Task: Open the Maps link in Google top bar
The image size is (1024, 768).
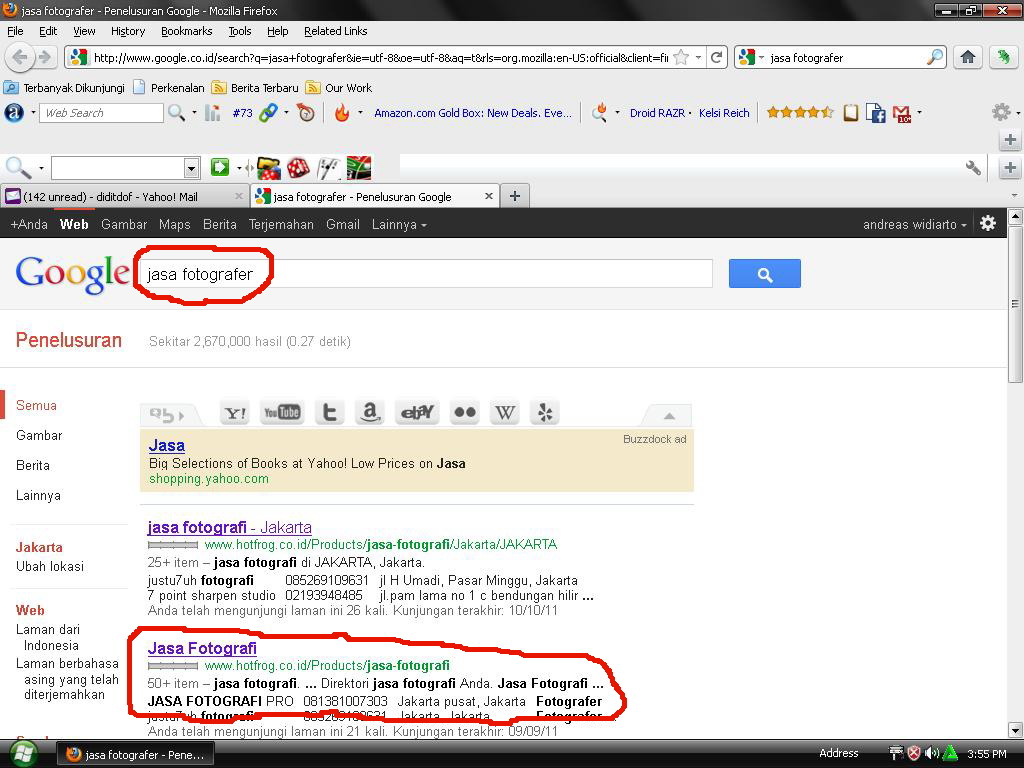Action: [x=174, y=225]
